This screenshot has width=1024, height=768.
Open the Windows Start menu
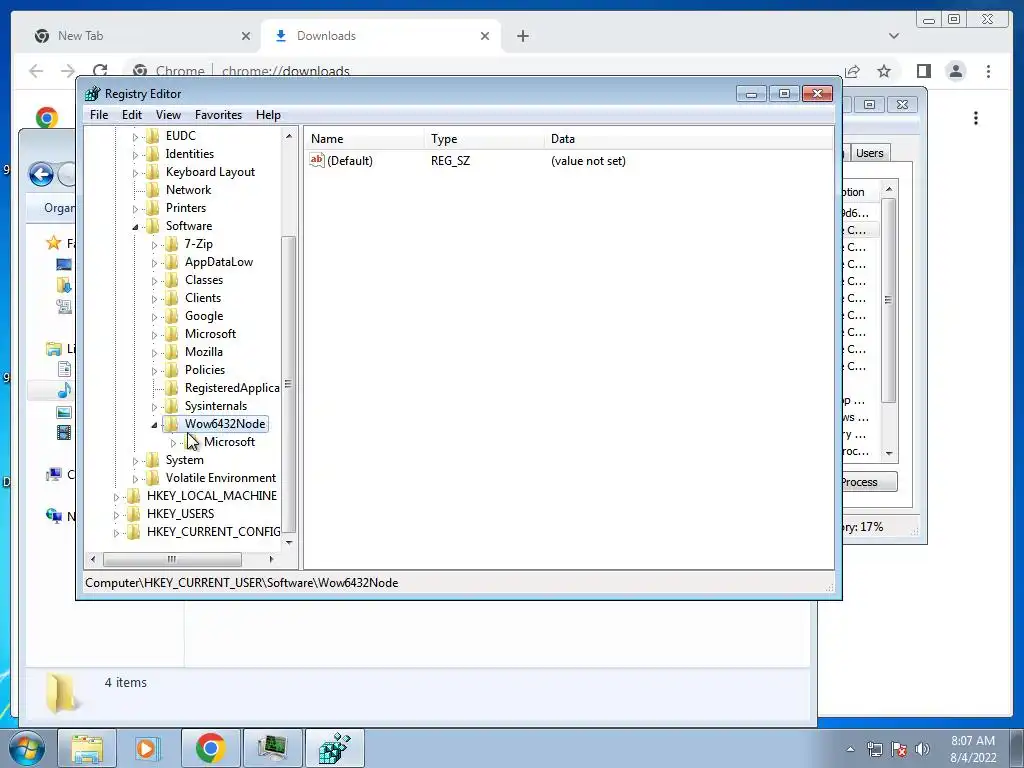(x=26, y=748)
